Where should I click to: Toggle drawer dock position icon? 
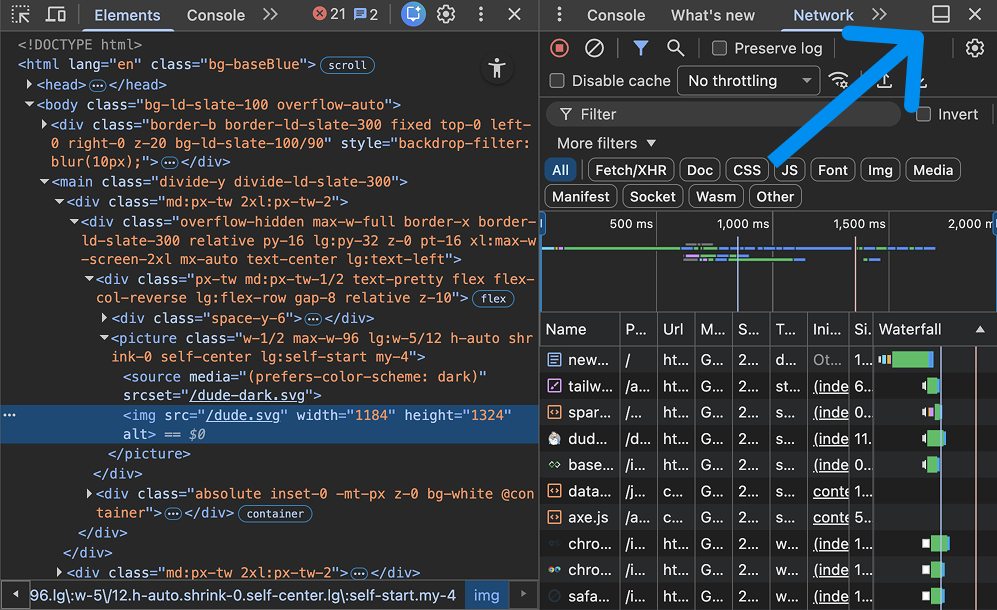[940, 15]
